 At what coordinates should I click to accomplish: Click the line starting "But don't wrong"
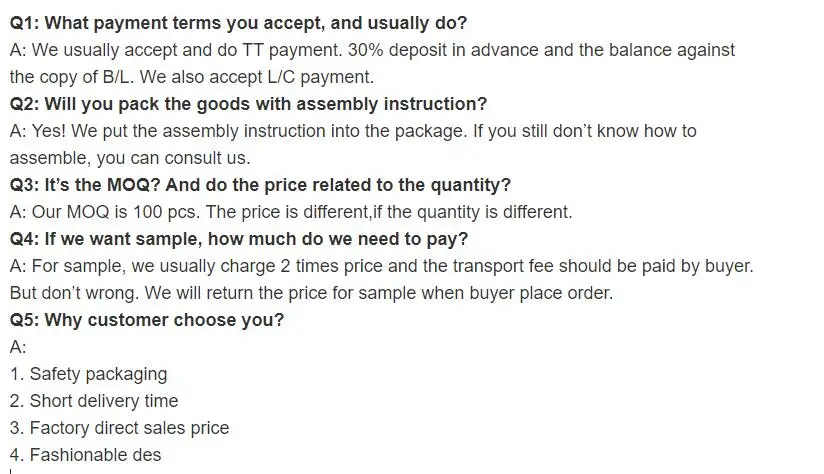310,293
